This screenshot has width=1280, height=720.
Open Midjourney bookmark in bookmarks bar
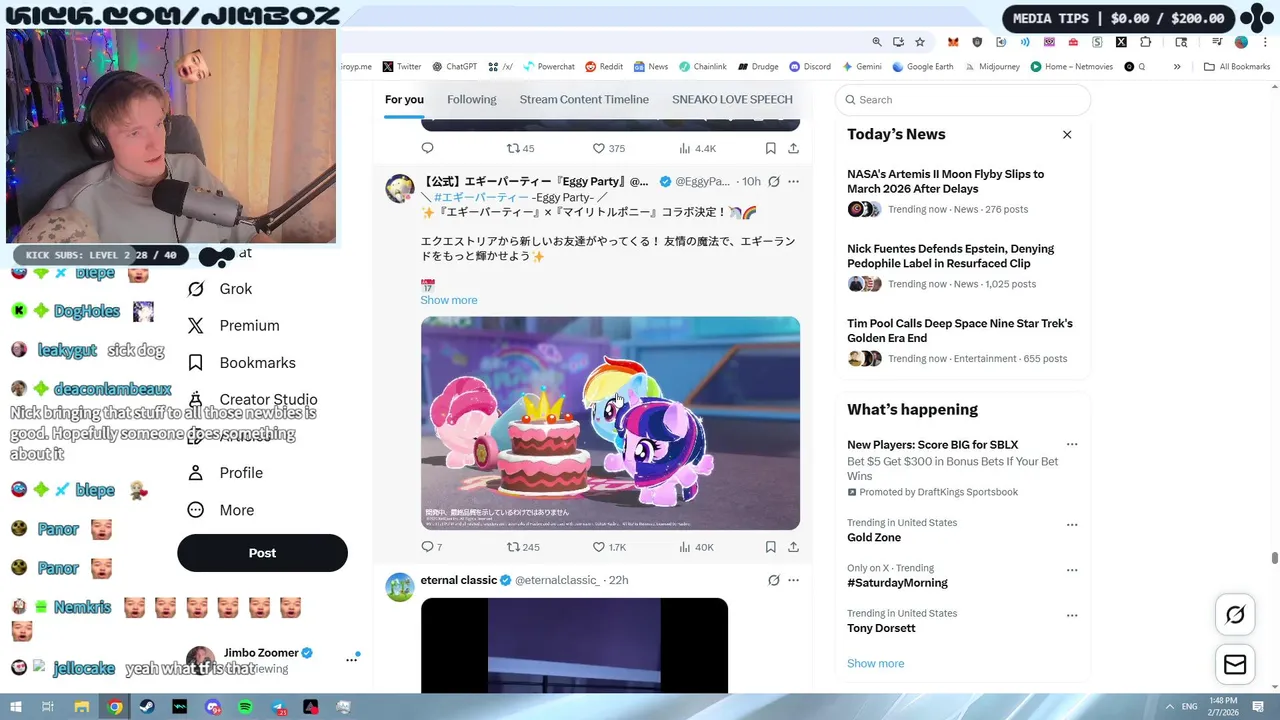click(x=991, y=67)
